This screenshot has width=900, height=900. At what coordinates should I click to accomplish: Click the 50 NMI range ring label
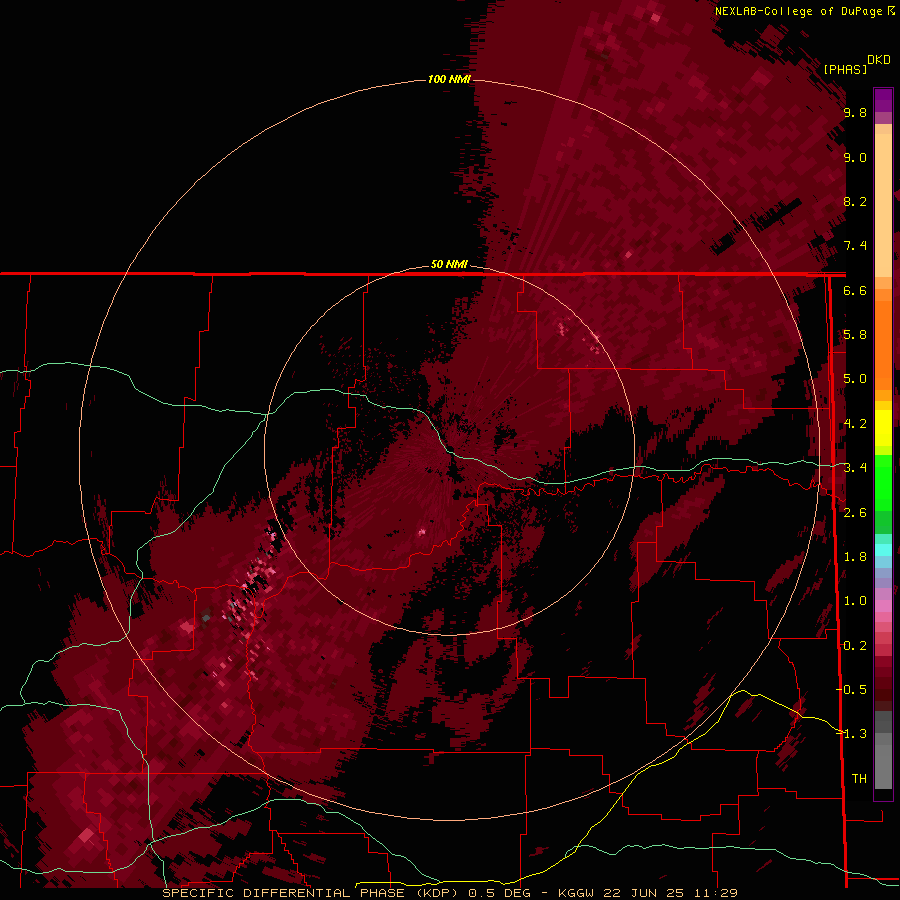[449, 264]
